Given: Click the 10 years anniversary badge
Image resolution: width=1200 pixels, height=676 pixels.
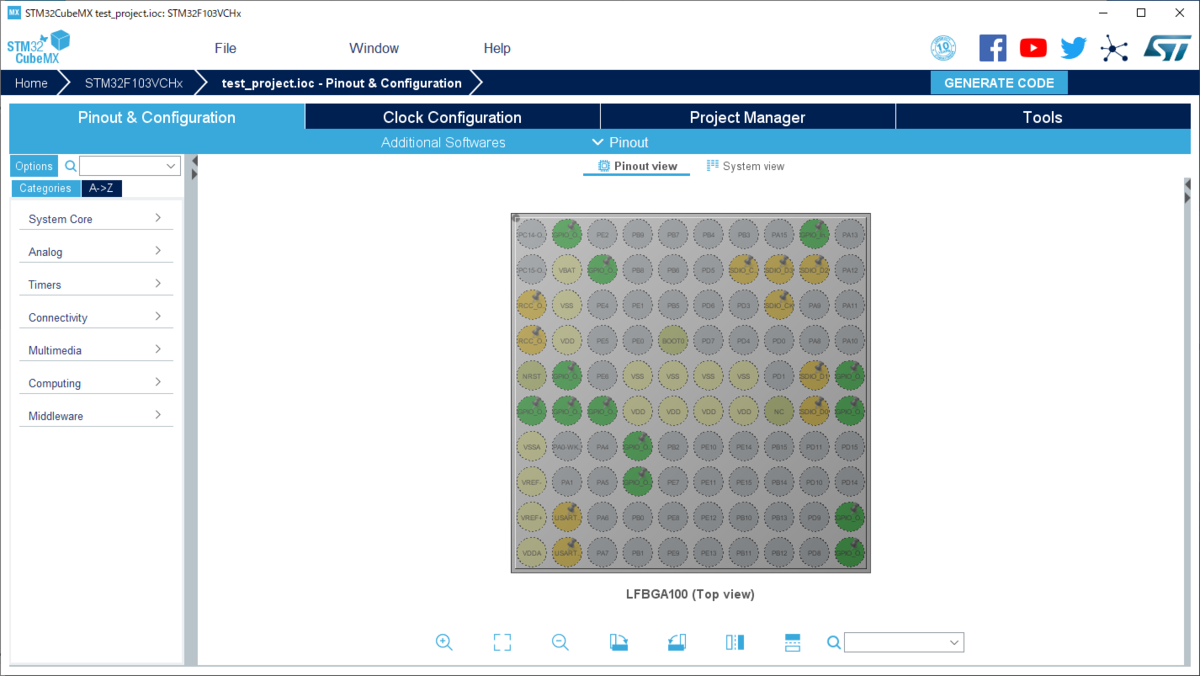Looking at the screenshot, I should point(943,48).
